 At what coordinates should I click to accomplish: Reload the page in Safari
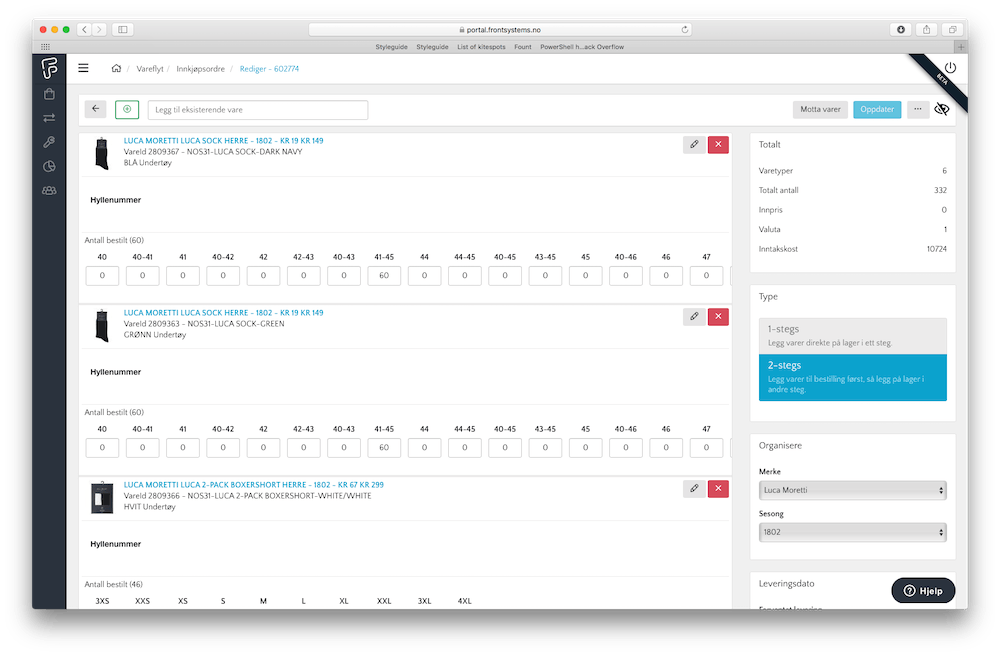pos(685,29)
